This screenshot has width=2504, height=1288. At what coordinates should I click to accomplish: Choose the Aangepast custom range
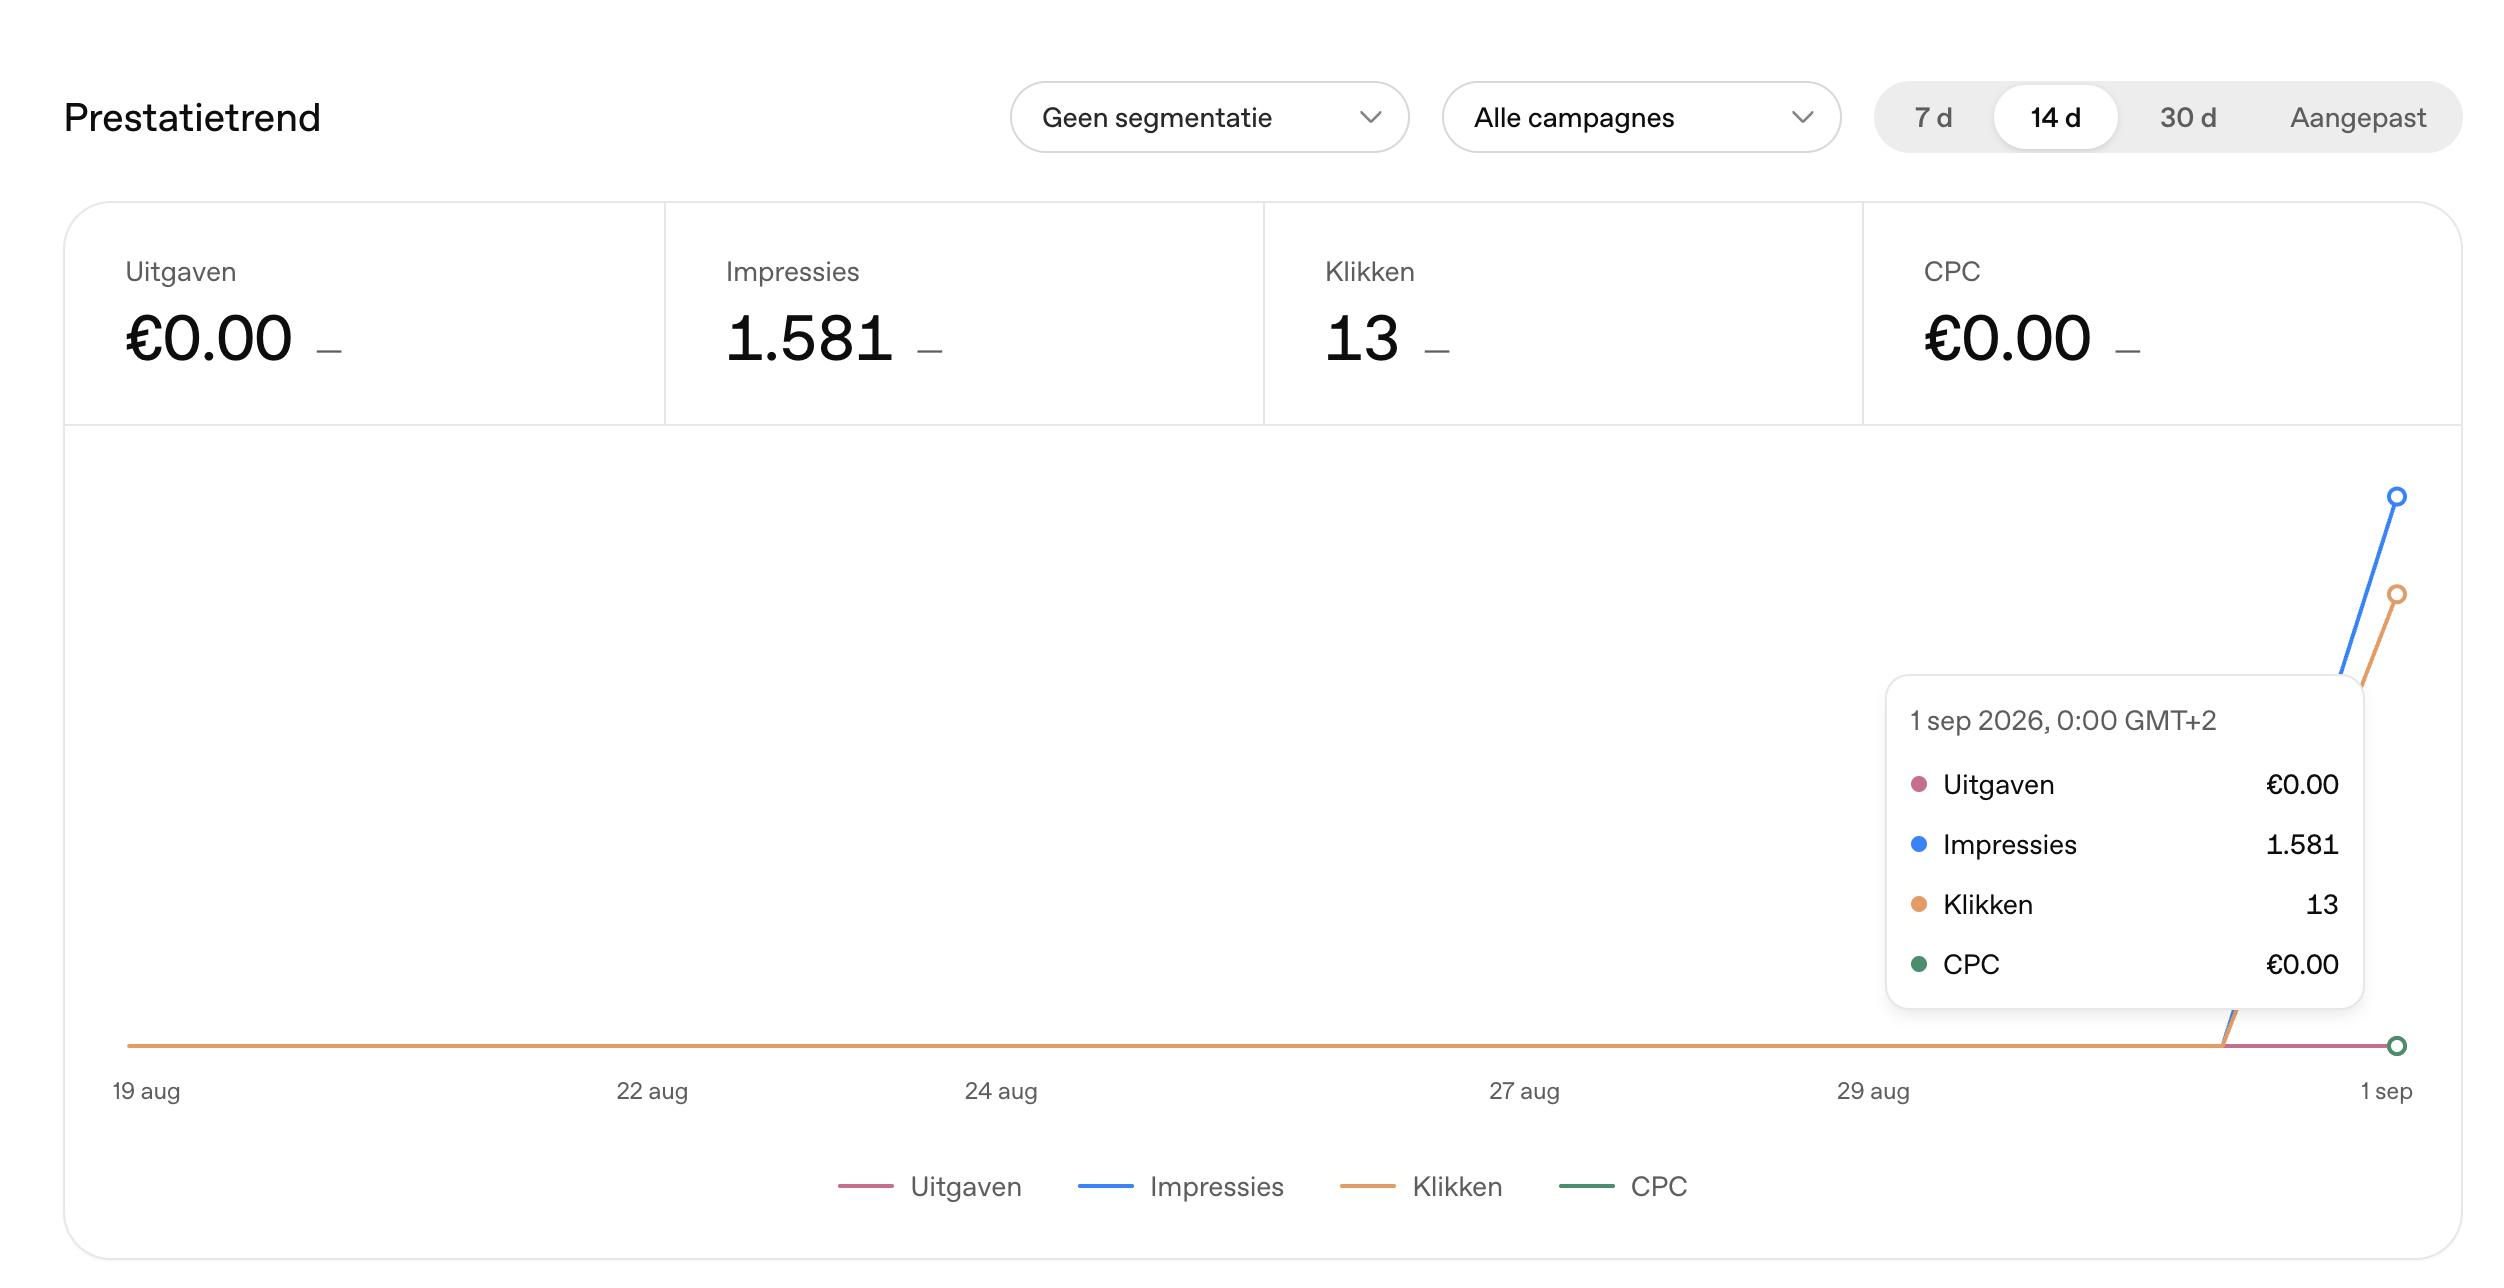coord(2358,117)
